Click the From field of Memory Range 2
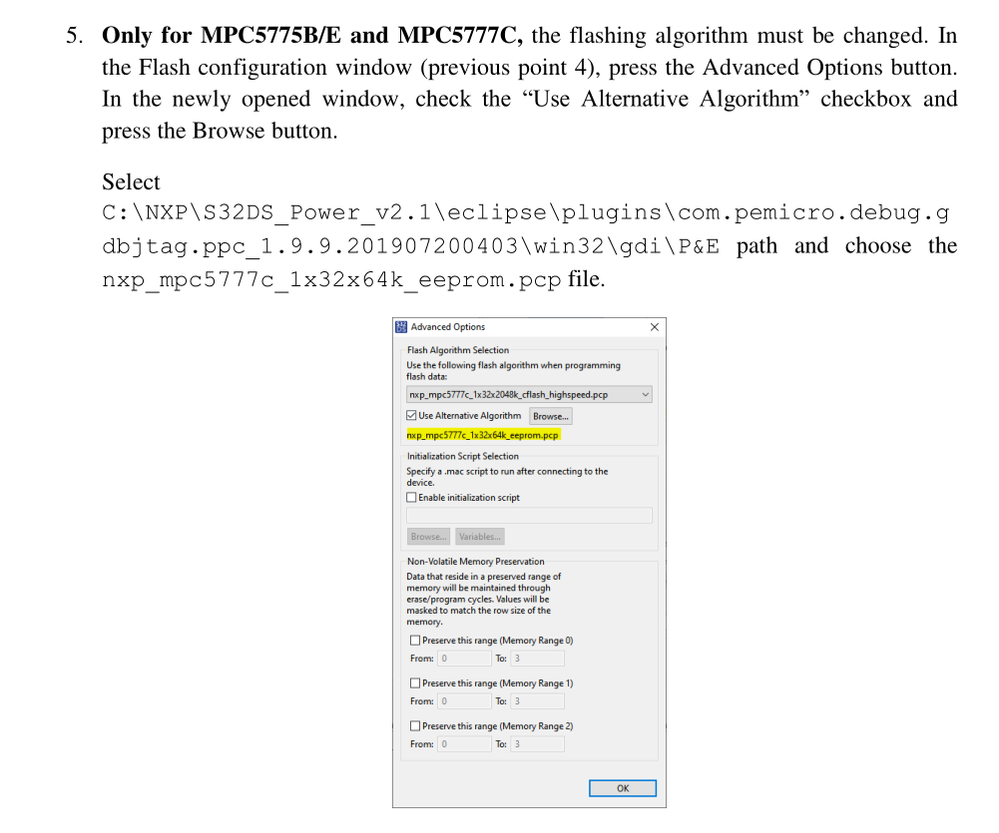Screen dimensions: 999x833 (x=464, y=744)
